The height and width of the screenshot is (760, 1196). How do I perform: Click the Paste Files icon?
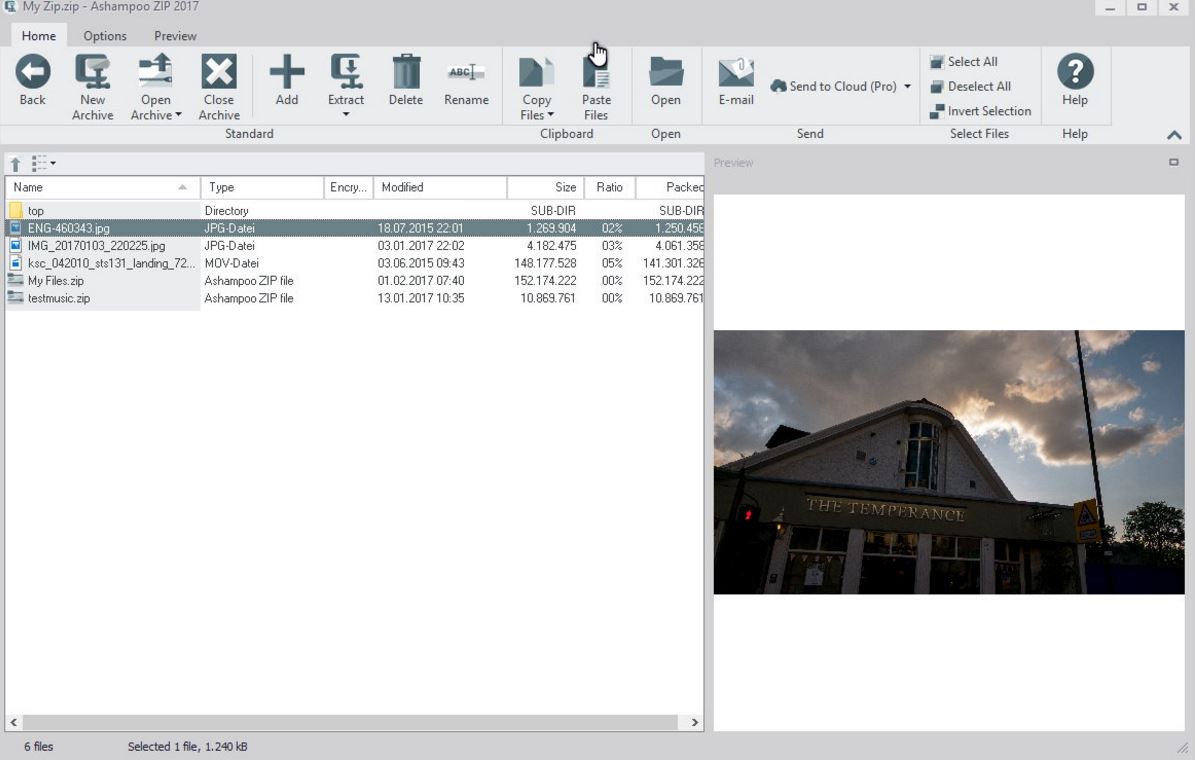pyautogui.click(x=596, y=73)
